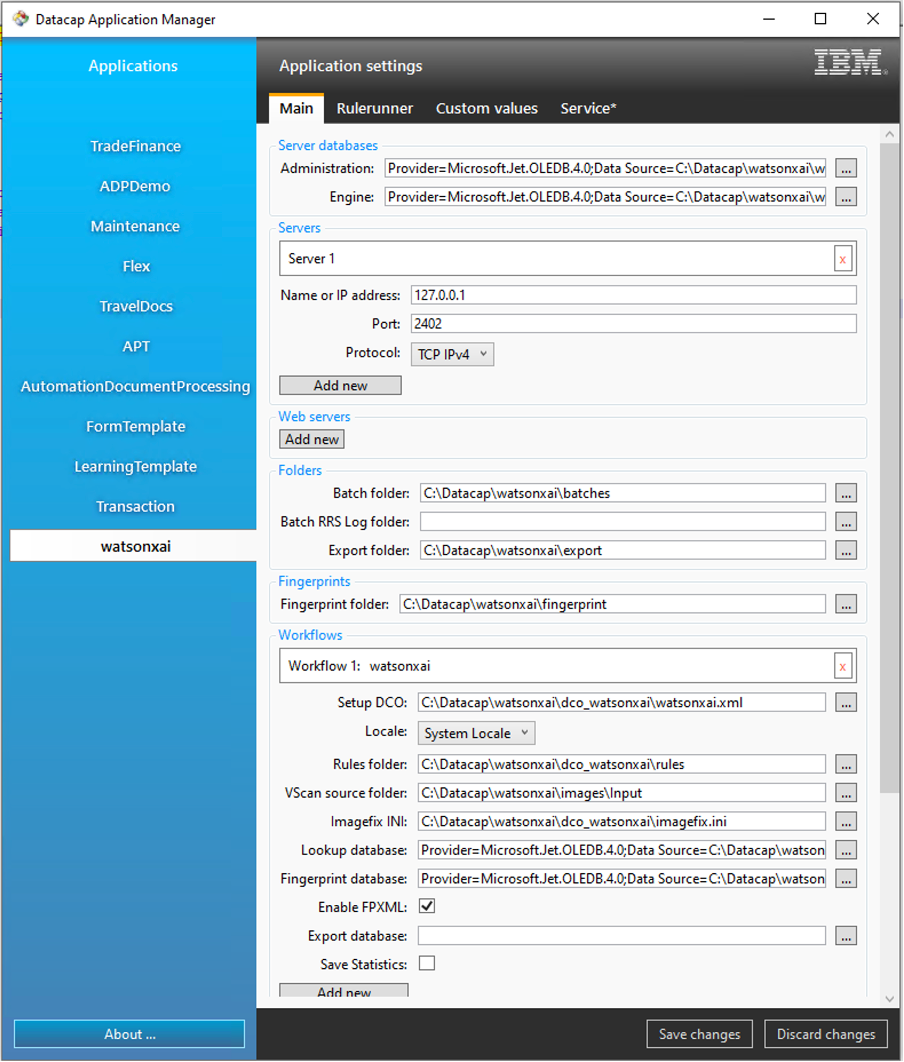Image resolution: width=904 pixels, height=1062 pixels.
Task: Click browse button for Engine database
Action: (846, 197)
